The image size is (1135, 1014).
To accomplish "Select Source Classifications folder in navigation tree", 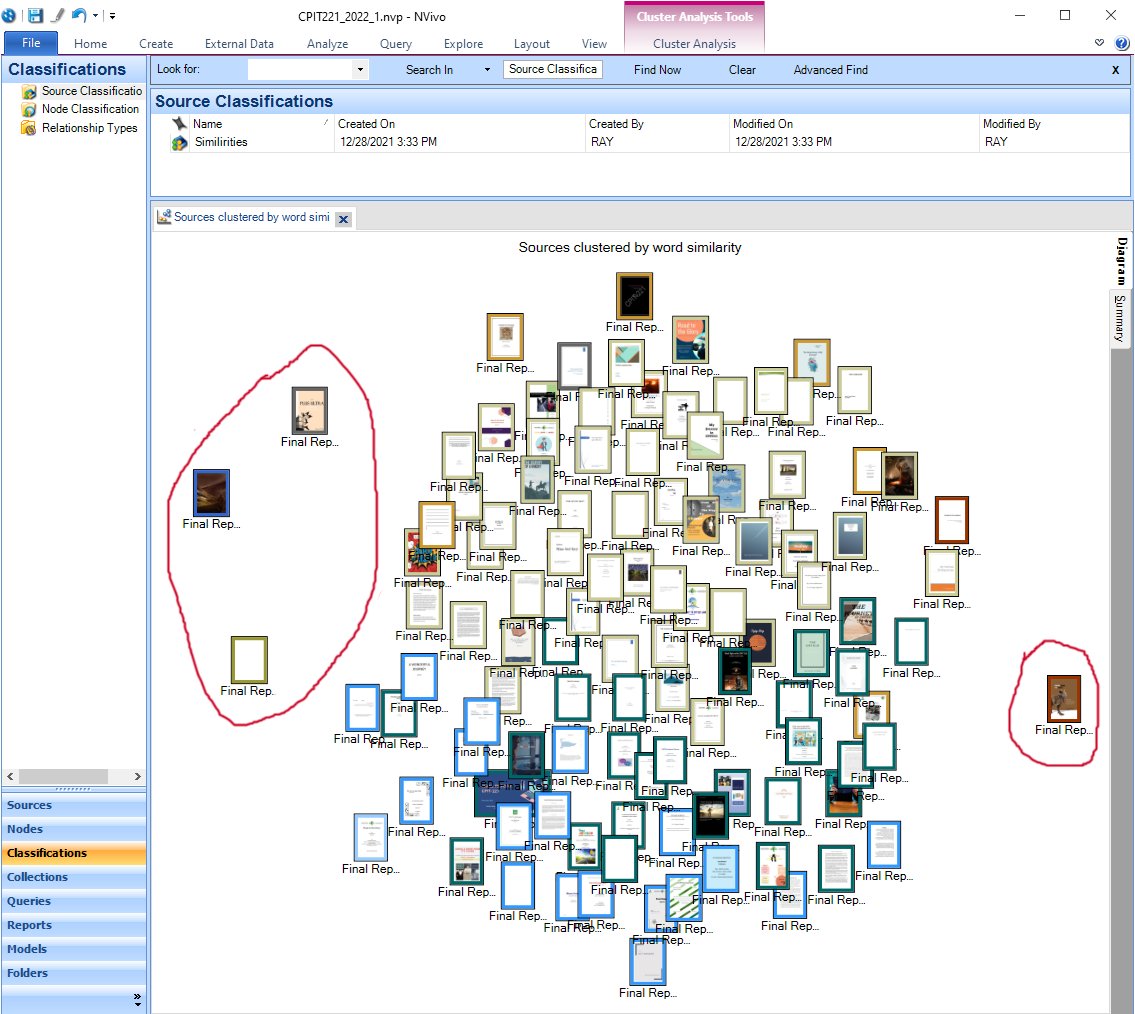I will pyautogui.click(x=91, y=90).
